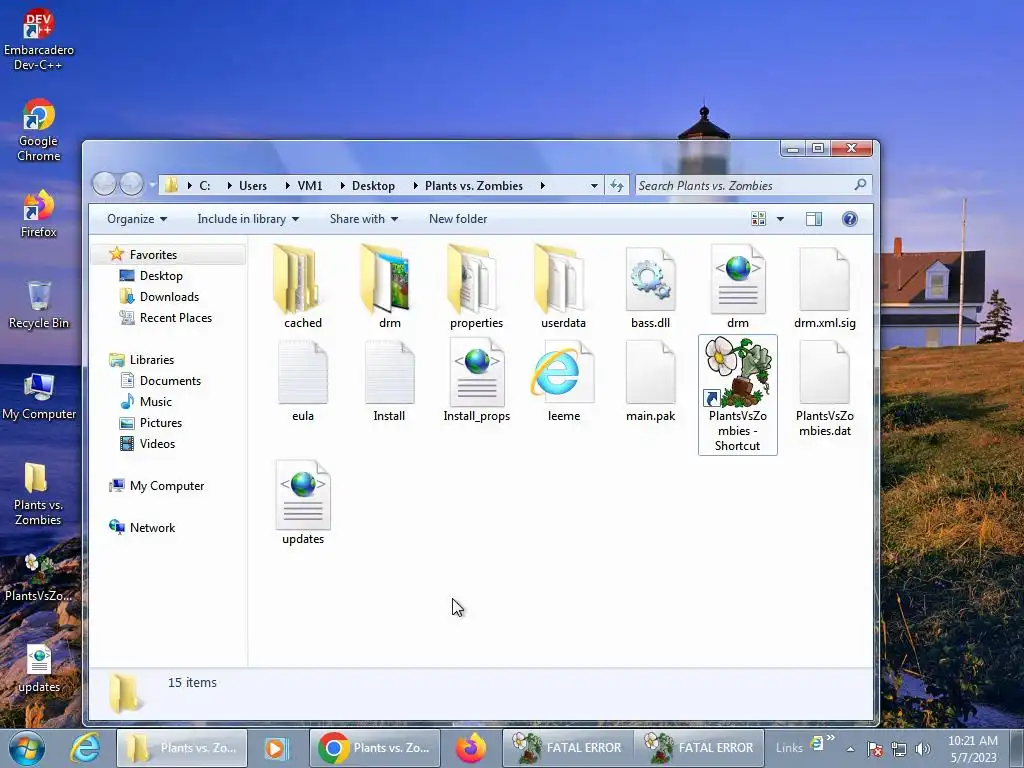
Task: Open the view options dropdown arrow
Action: [780, 219]
